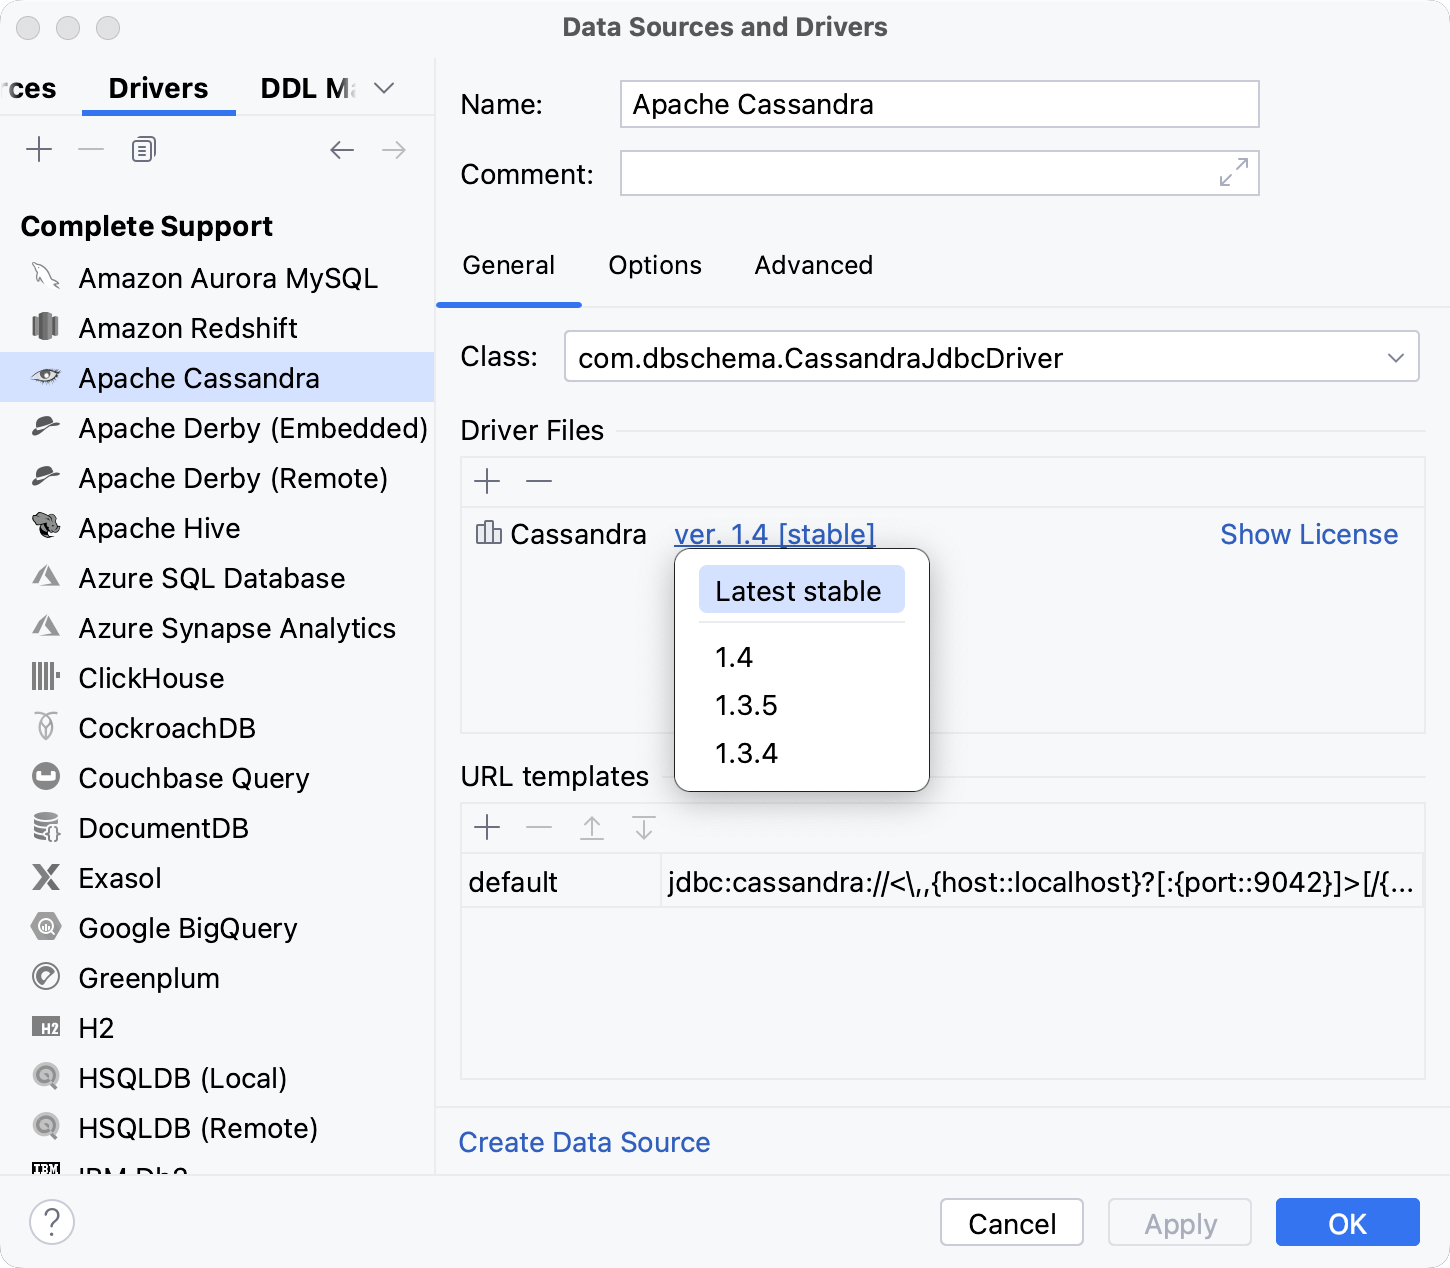
Task: Choose the Latest stable option
Action: point(799,590)
